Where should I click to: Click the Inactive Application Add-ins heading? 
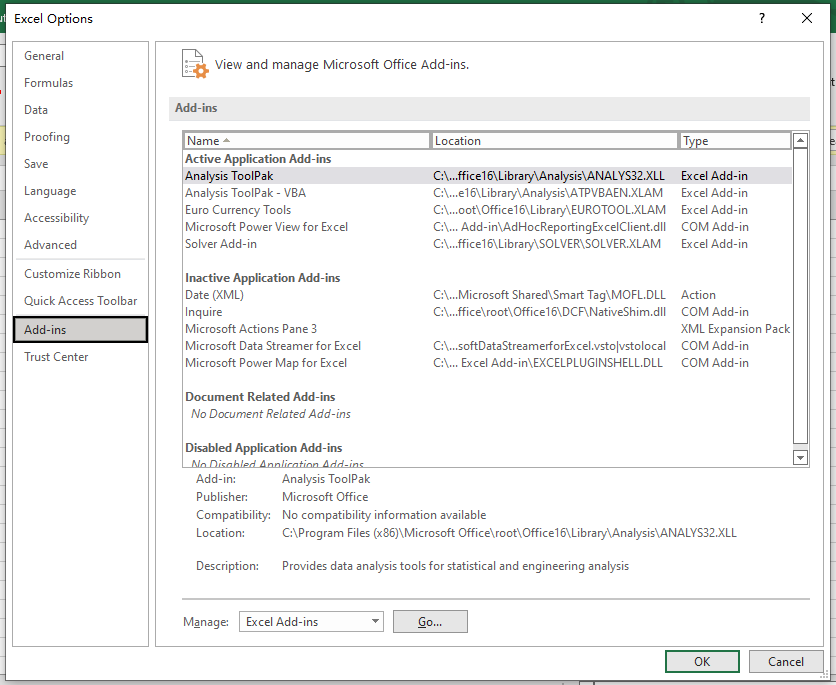pyautogui.click(x=263, y=278)
